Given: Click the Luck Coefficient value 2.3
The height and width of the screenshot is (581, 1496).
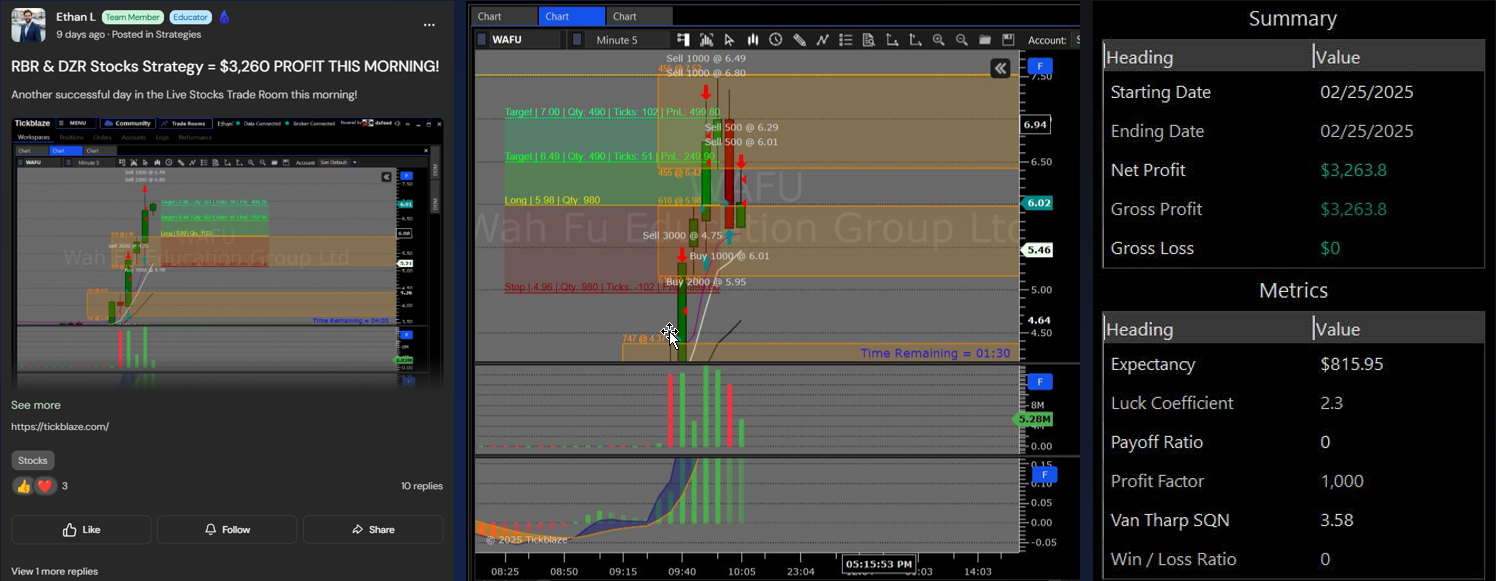Looking at the screenshot, I should pos(1331,403).
